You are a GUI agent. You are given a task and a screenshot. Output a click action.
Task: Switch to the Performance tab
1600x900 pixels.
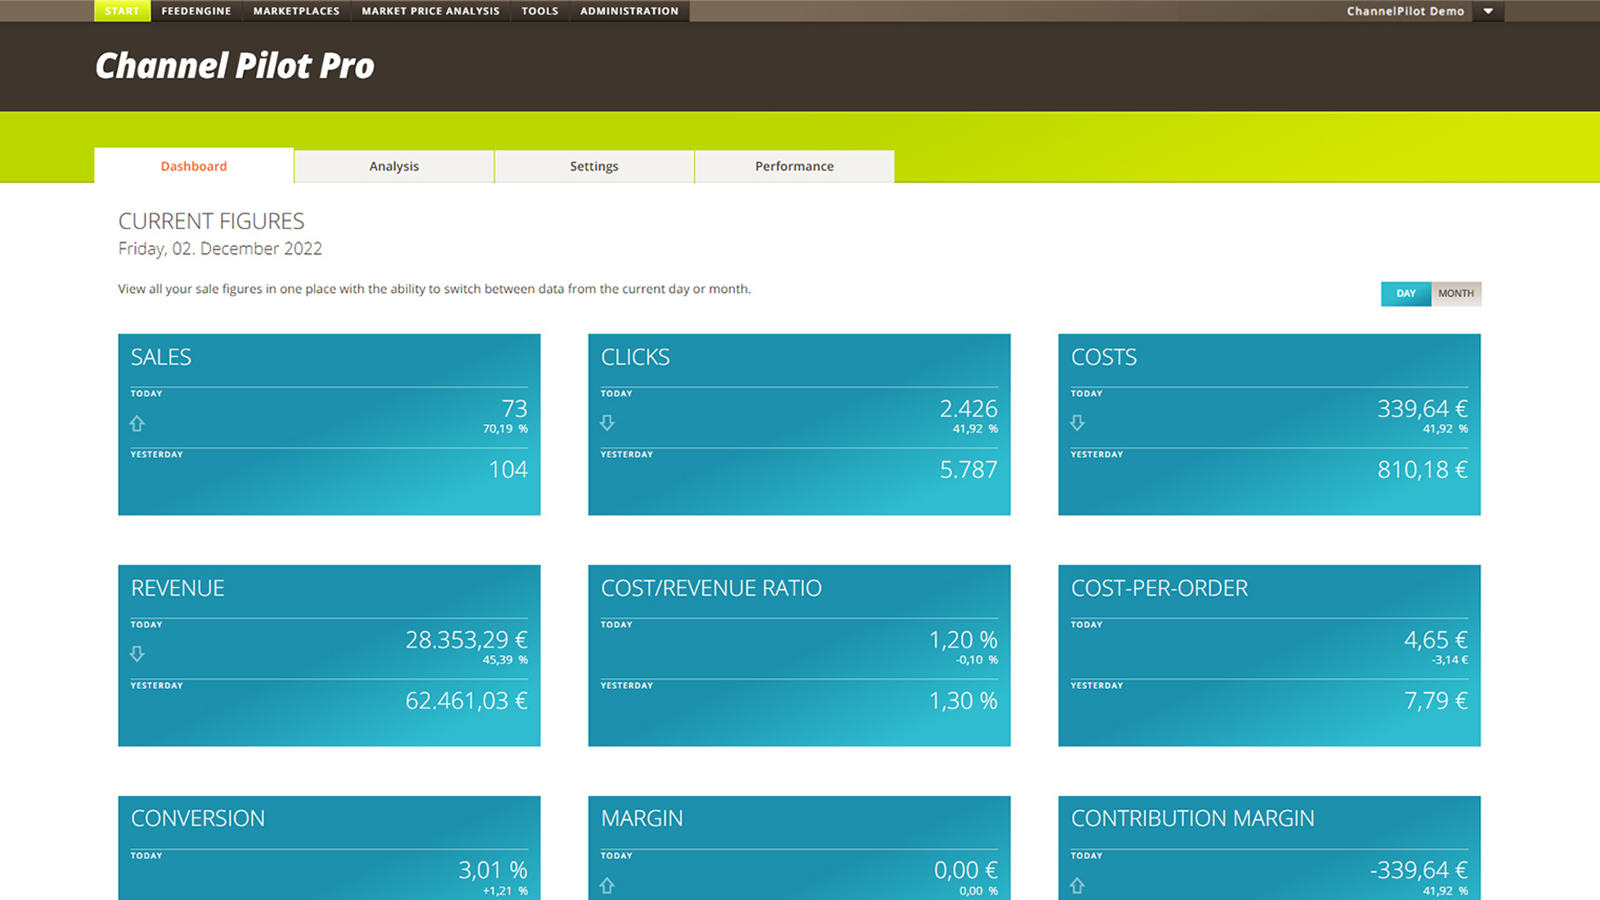tap(793, 166)
